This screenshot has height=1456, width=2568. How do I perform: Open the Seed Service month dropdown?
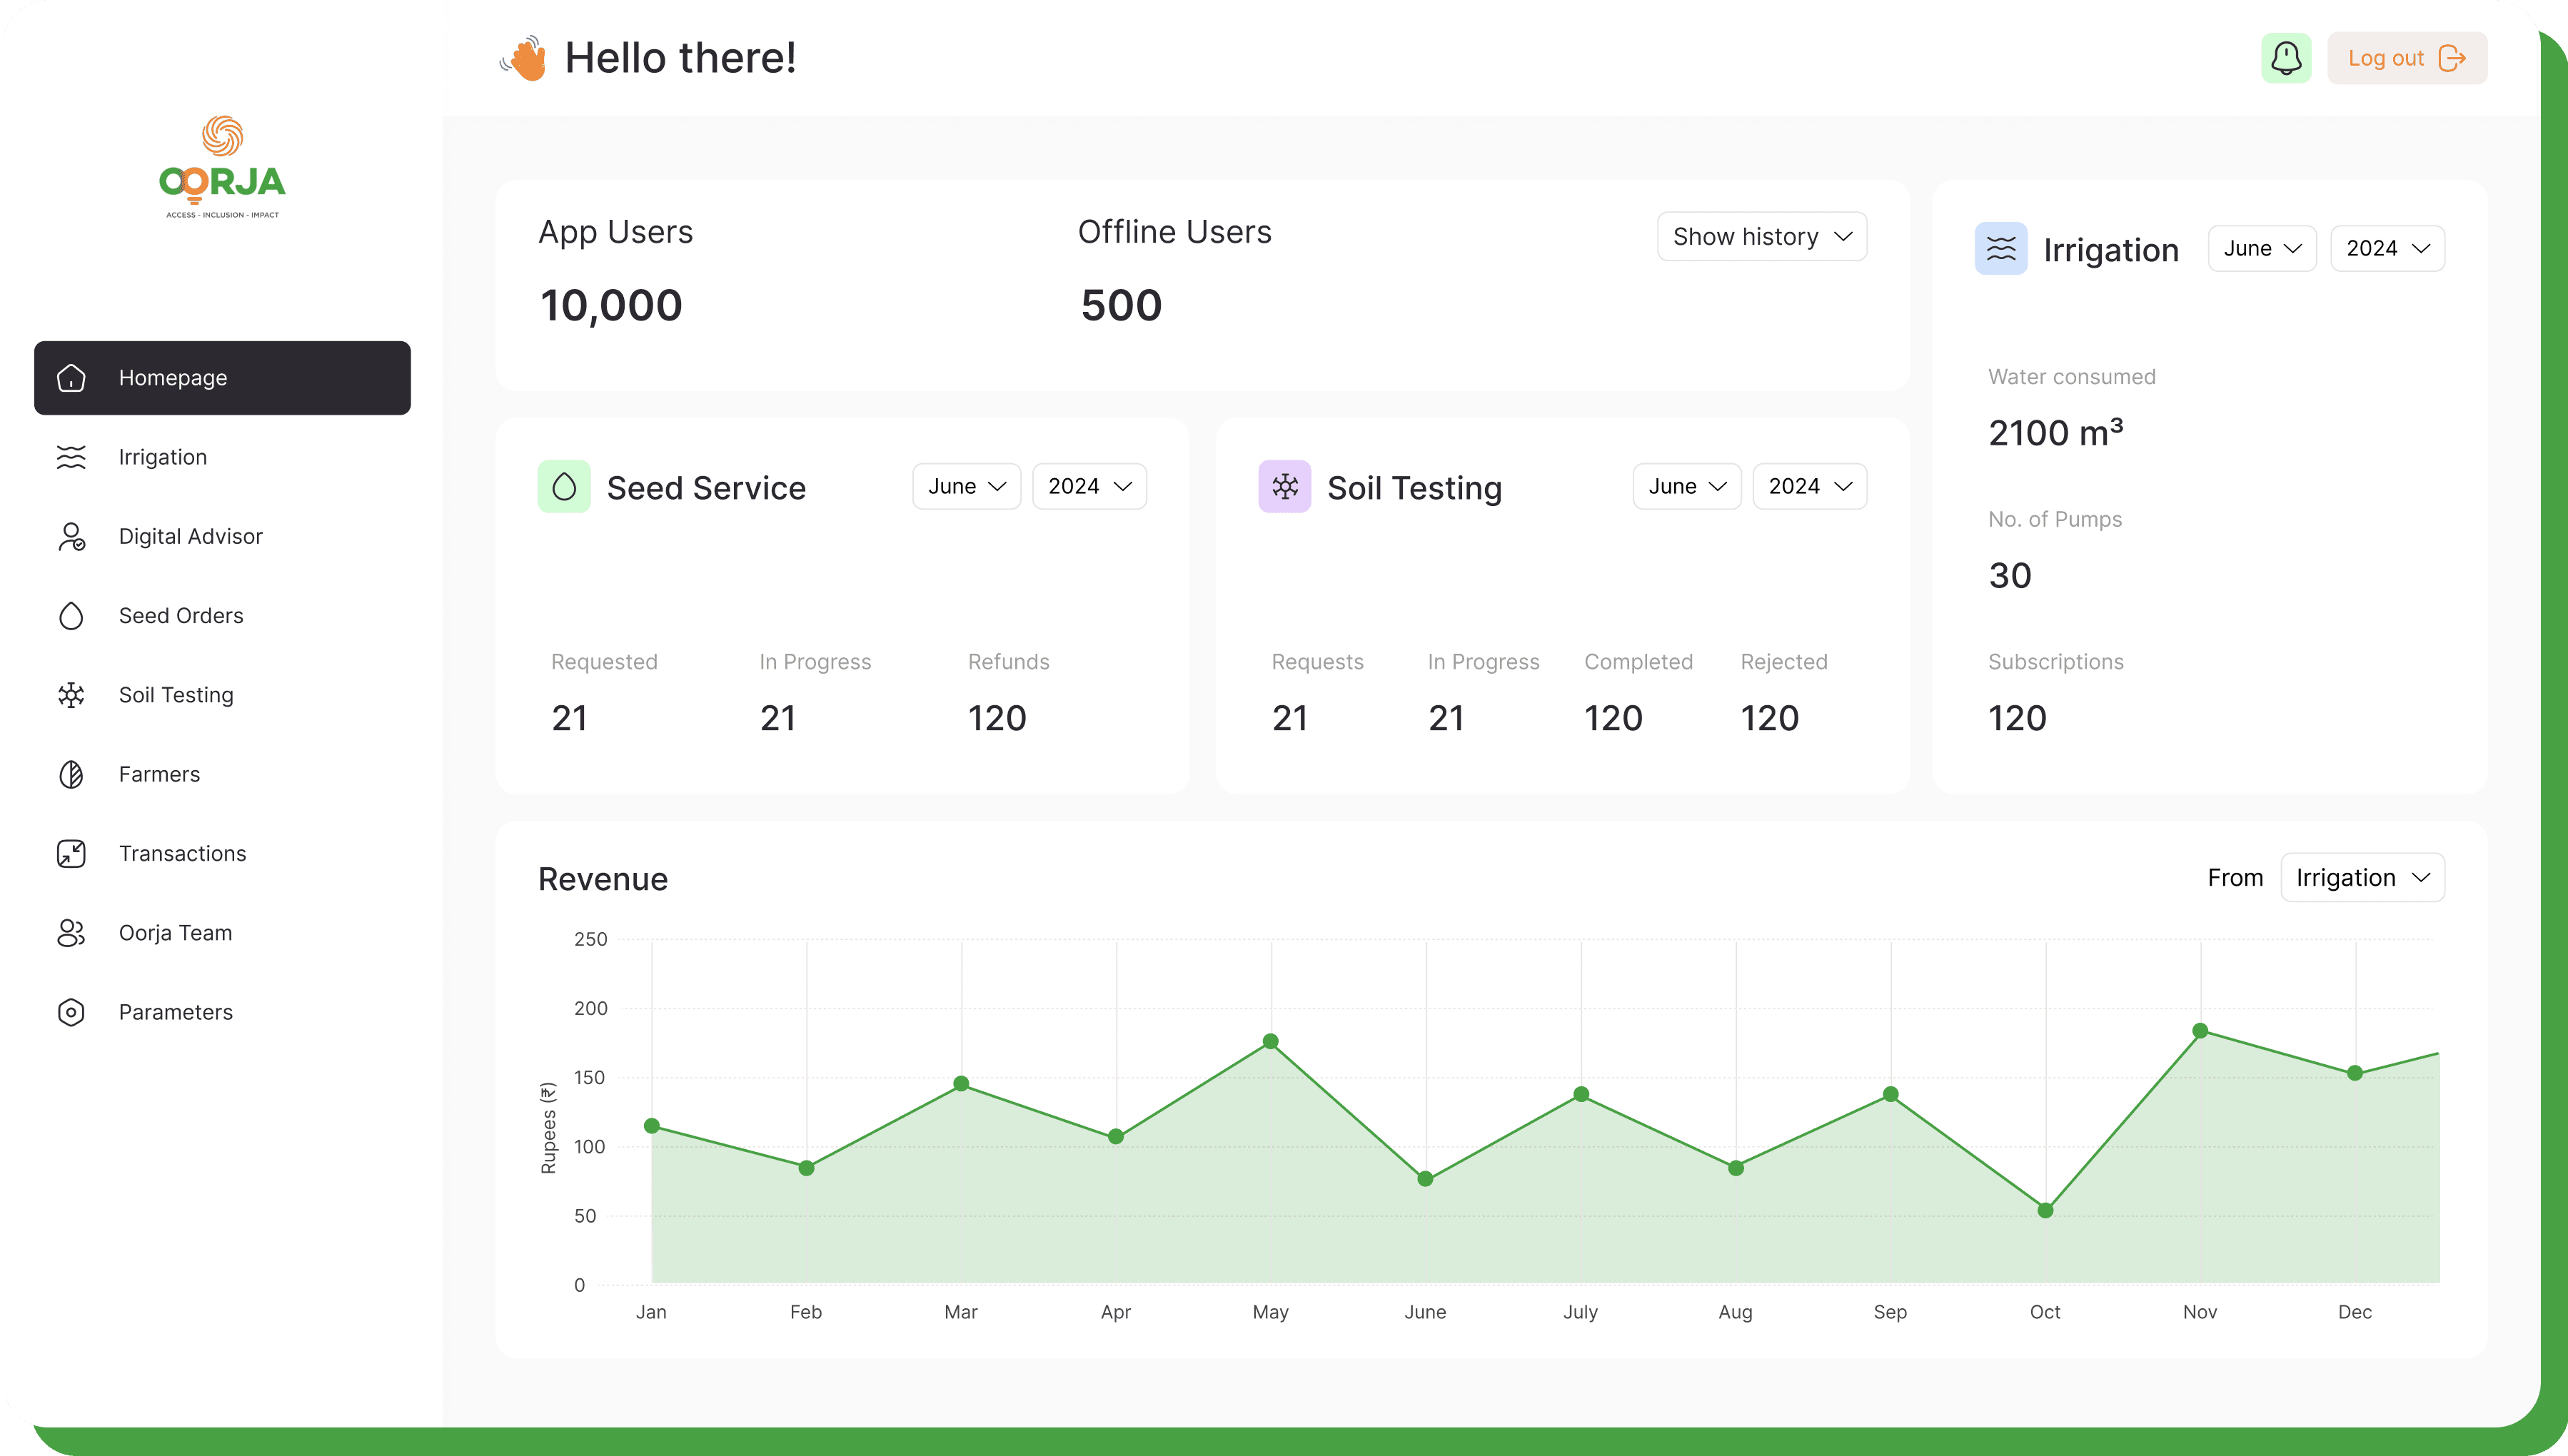(x=965, y=487)
